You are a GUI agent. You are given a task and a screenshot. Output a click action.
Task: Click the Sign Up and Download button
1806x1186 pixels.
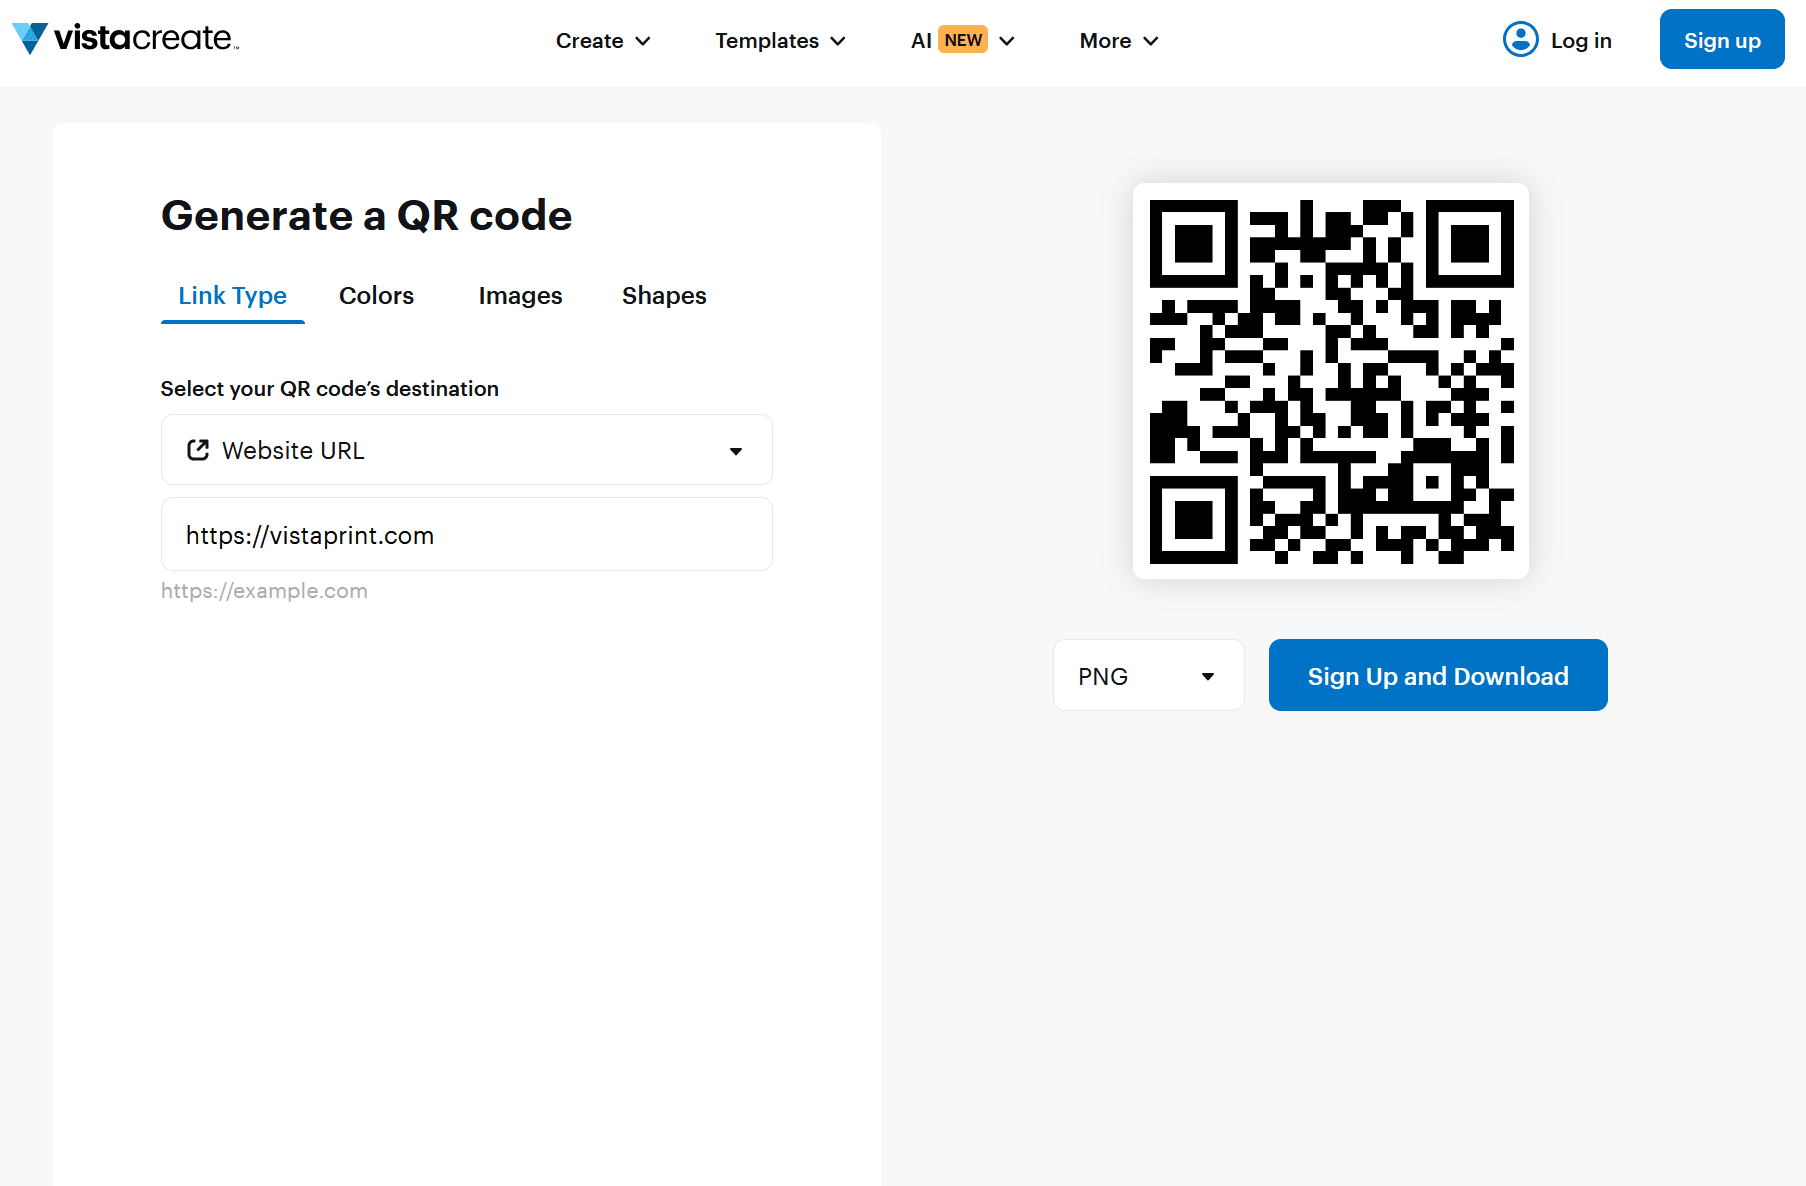tap(1437, 675)
